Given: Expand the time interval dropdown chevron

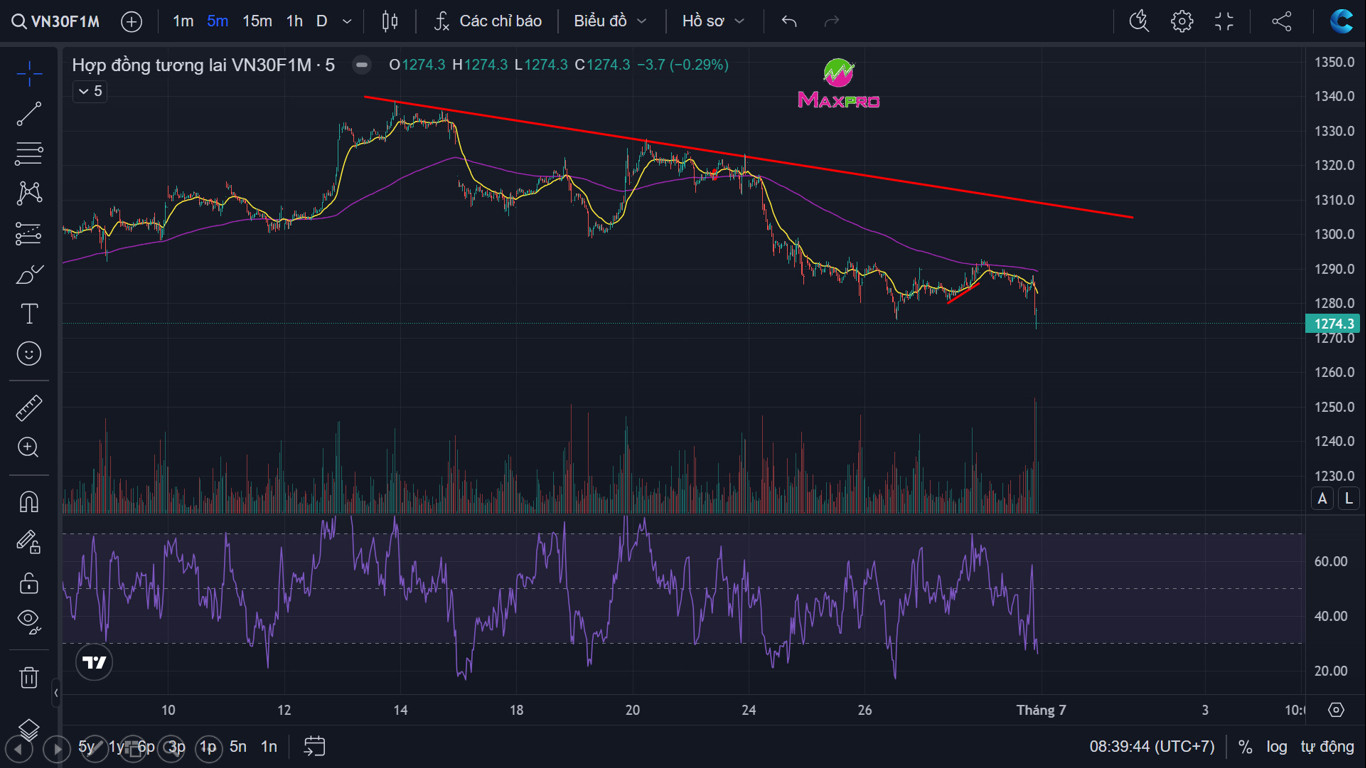Looking at the screenshot, I should tap(347, 21).
